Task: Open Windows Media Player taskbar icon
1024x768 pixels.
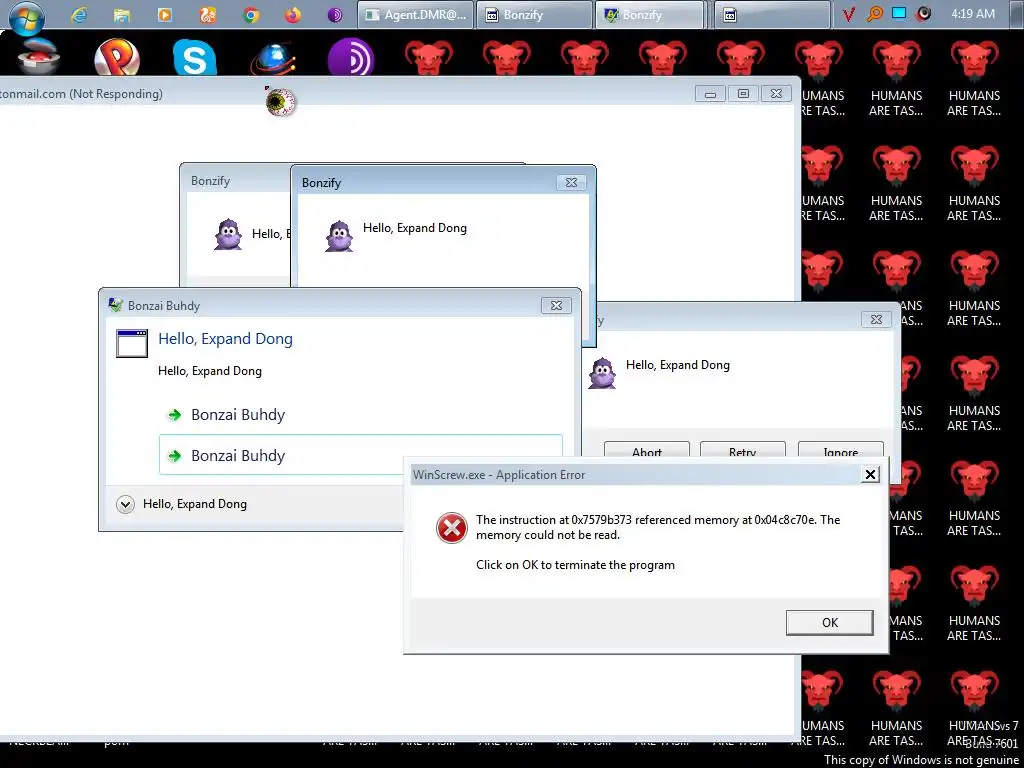Action: coord(165,14)
